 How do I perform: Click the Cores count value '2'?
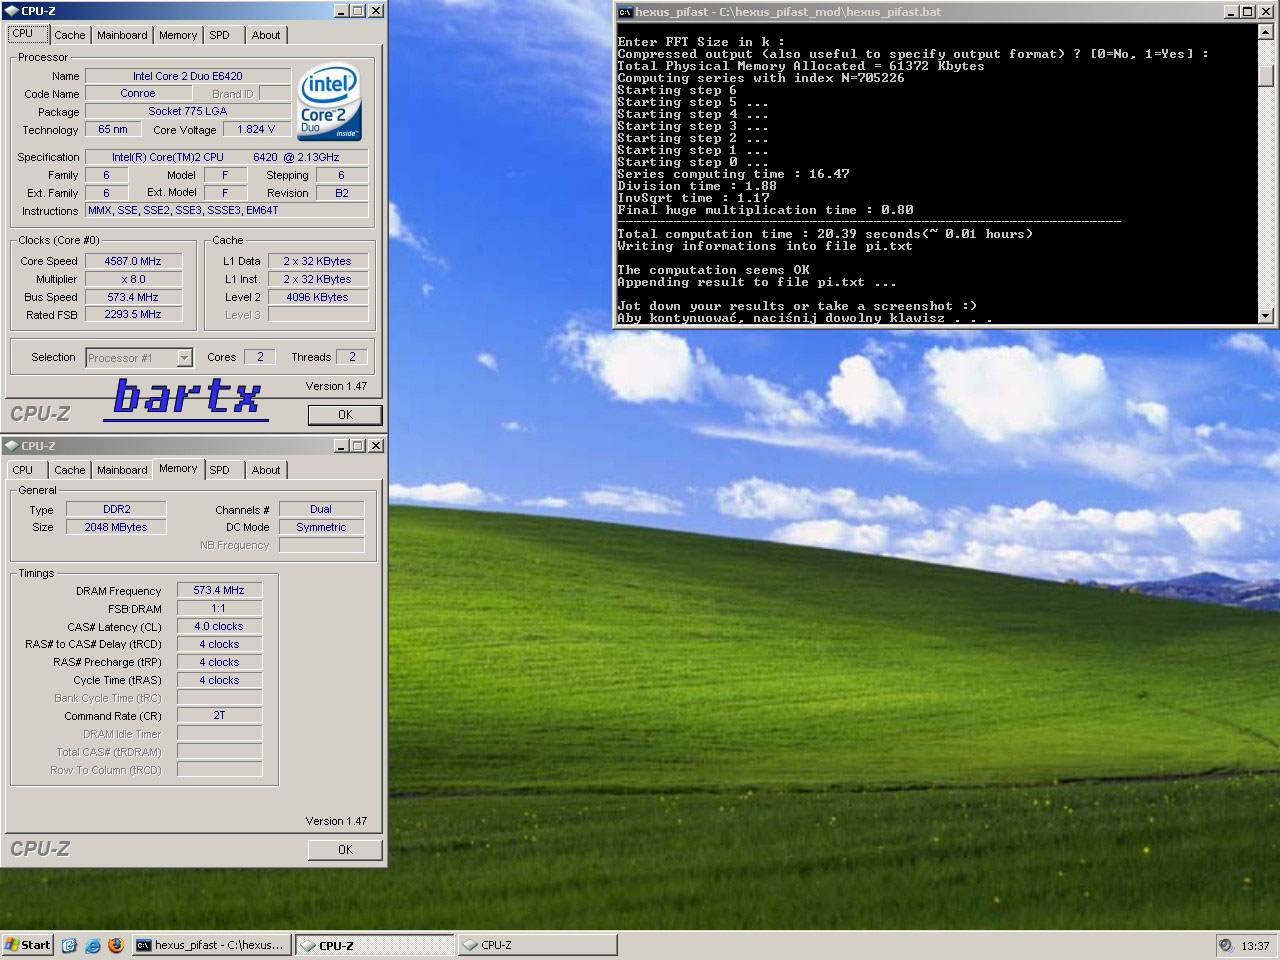tap(260, 357)
